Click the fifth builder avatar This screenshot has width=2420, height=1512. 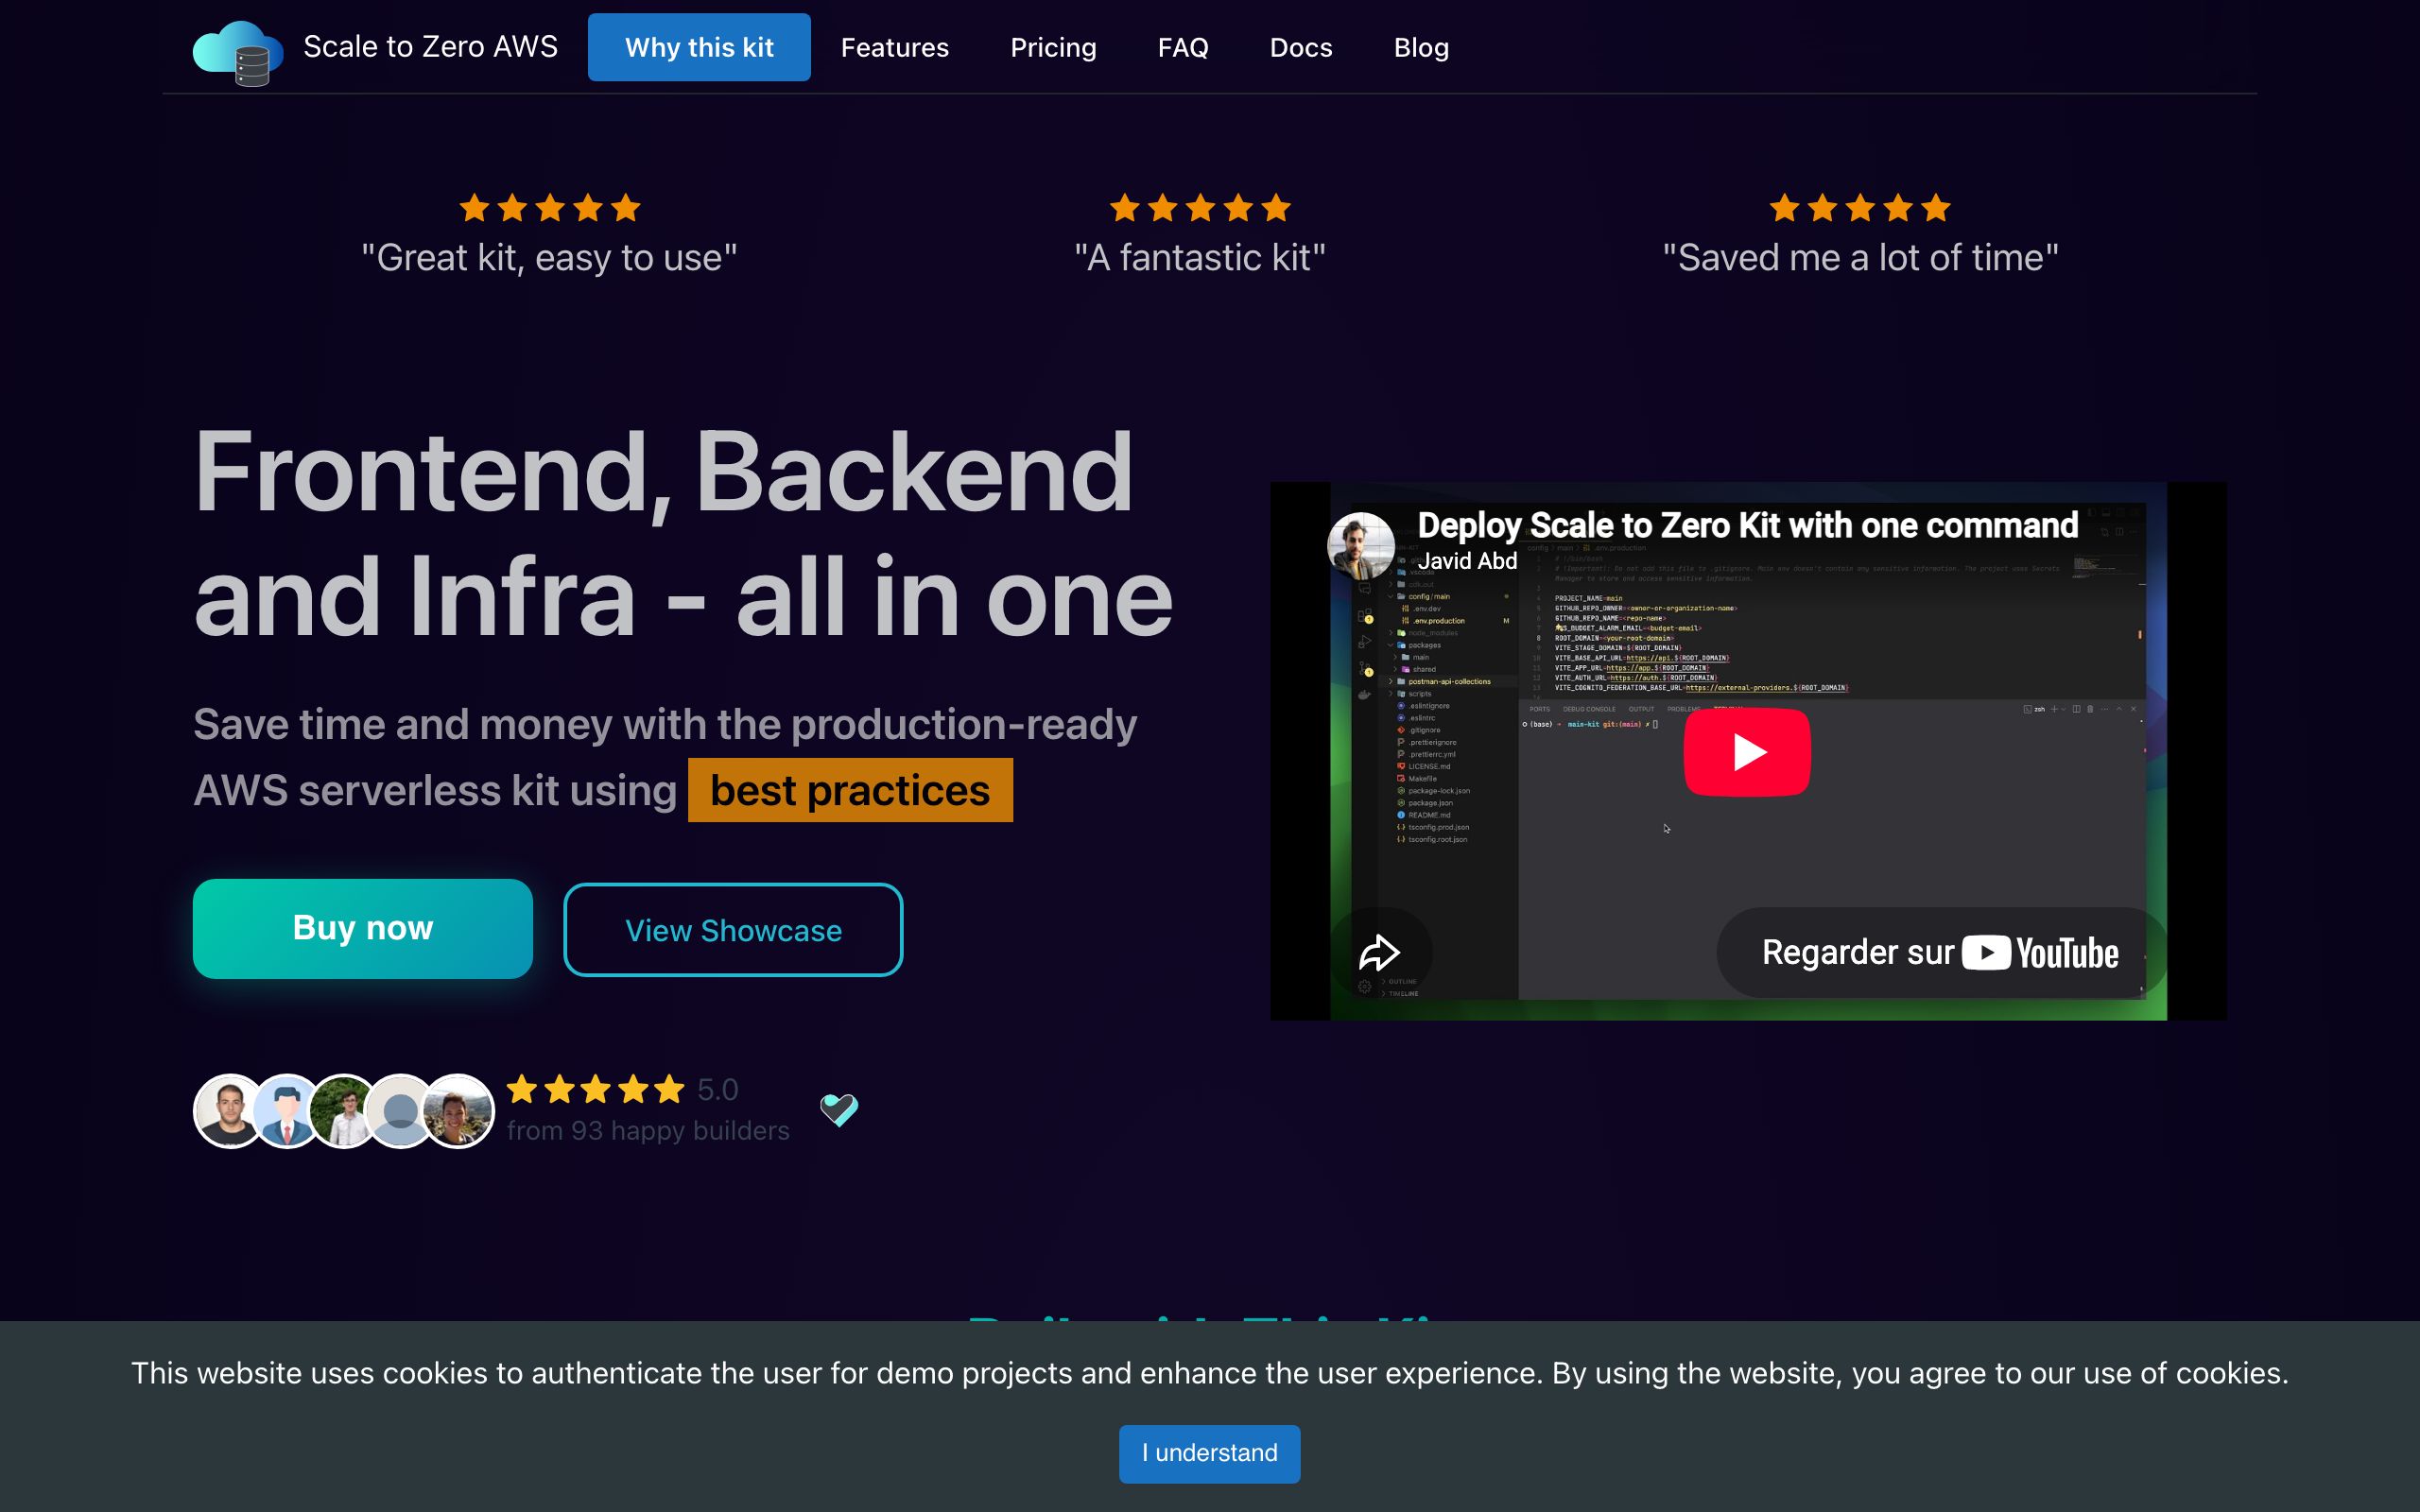458,1111
